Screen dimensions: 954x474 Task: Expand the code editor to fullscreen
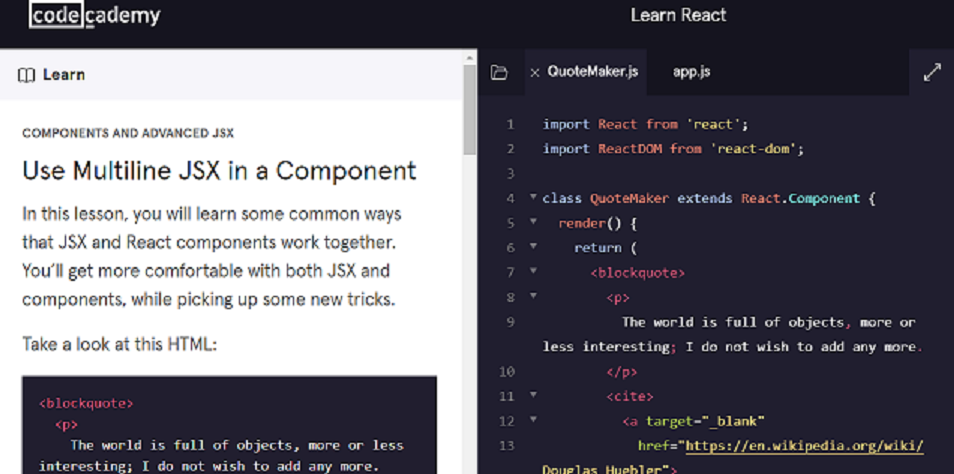pyautogui.click(x=932, y=72)
